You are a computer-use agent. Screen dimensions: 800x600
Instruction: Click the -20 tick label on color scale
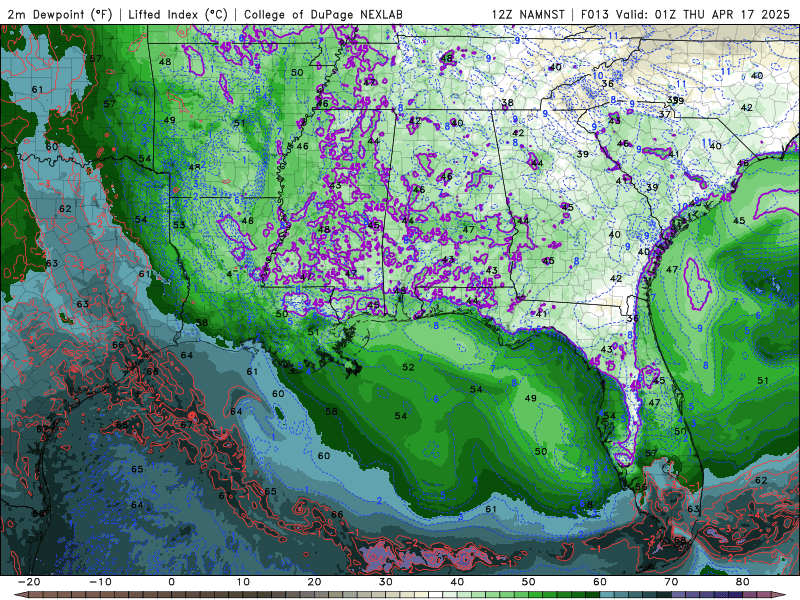coord(29,582)
